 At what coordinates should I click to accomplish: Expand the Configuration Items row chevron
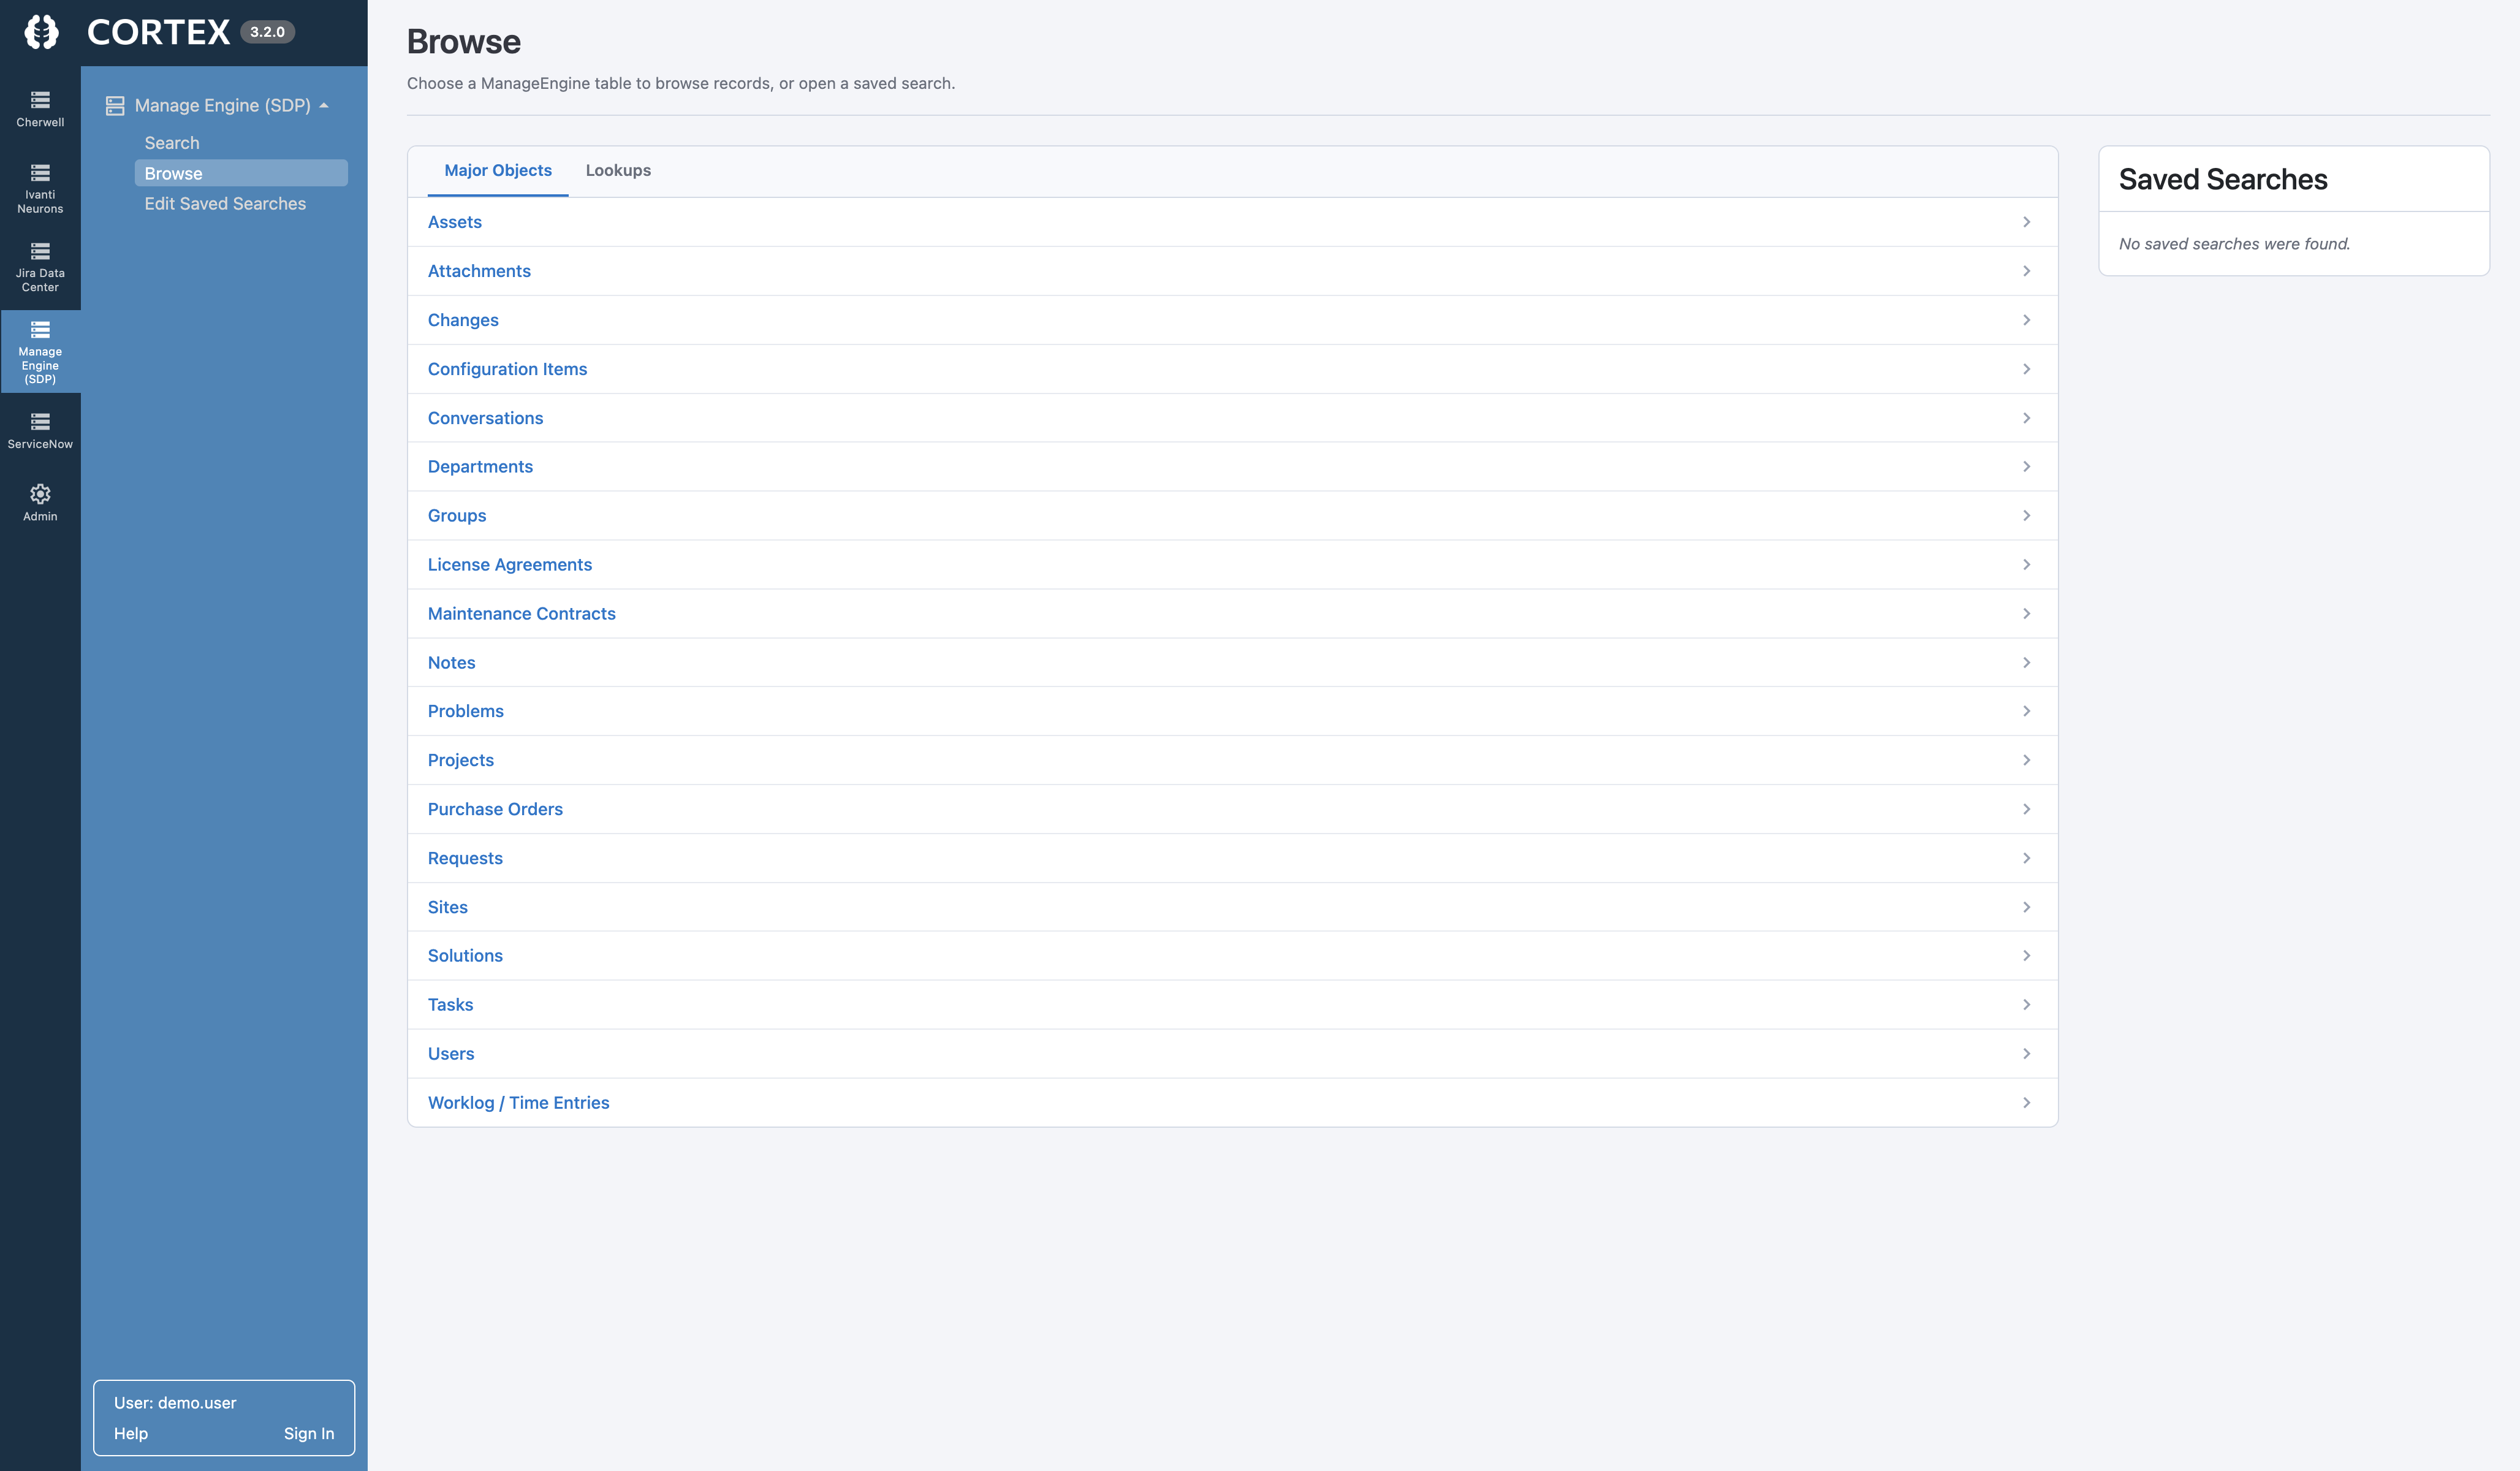[2026, 369]
